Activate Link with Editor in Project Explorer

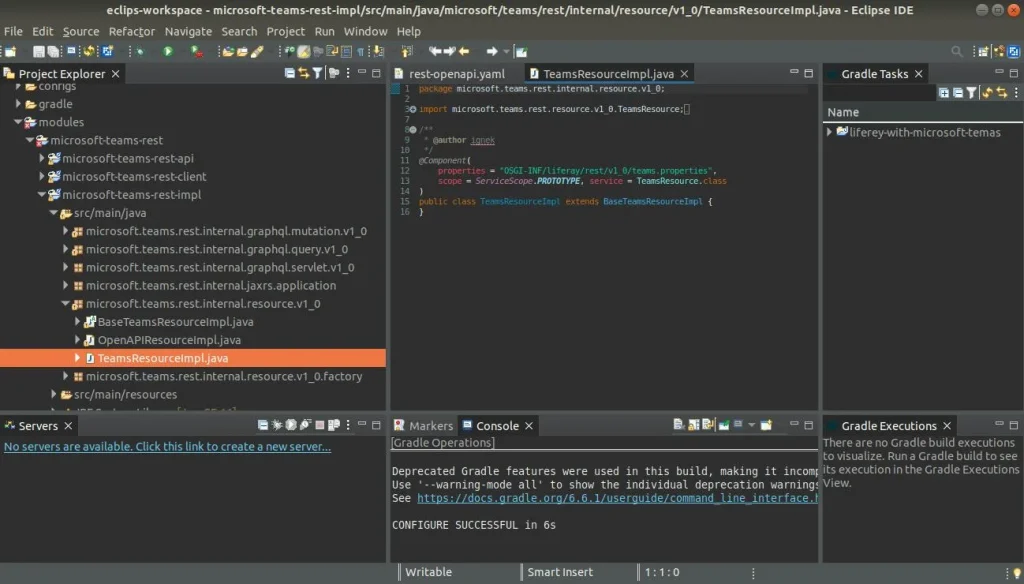click(303, 72)
